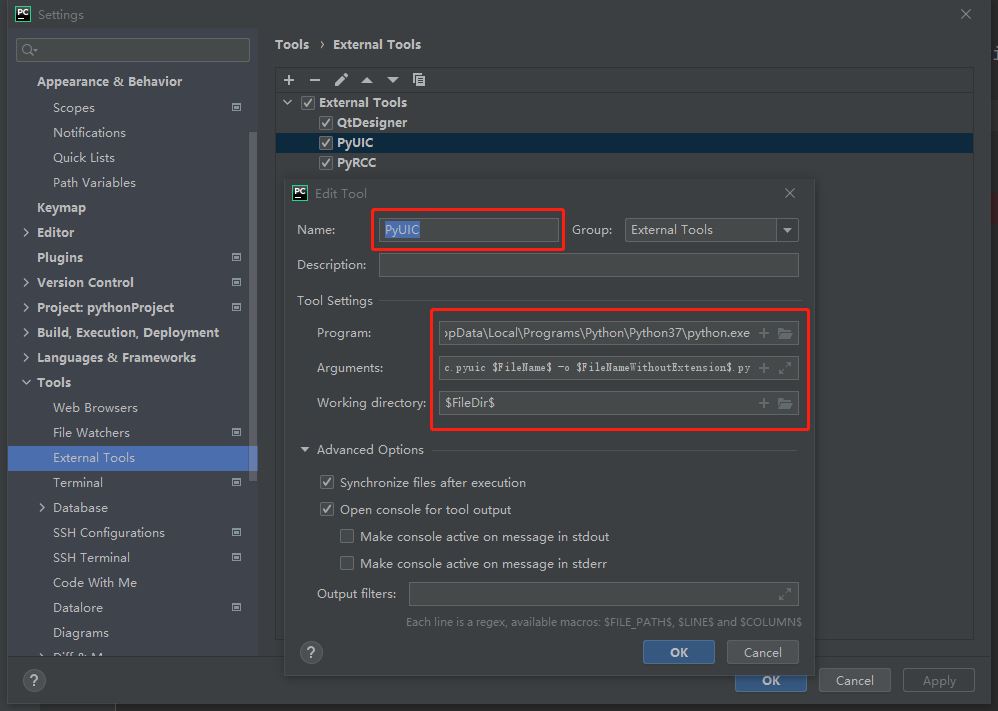This screenshot has width=998, height=711.
Task: Click the project-level icon next to File Watchers
Action: (x=237, y=432)
